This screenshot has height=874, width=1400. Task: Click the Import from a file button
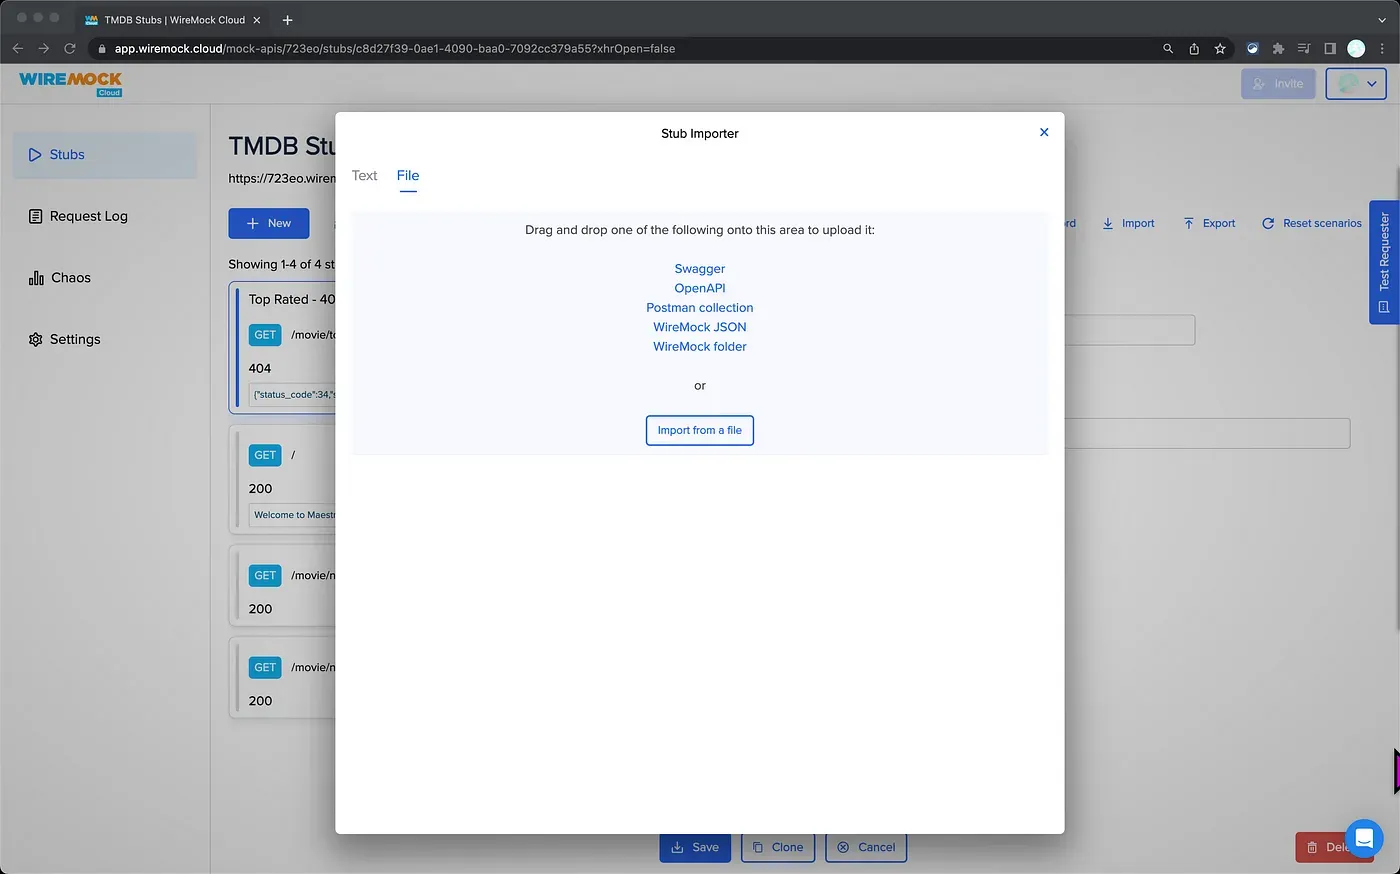tap(700, 430)
